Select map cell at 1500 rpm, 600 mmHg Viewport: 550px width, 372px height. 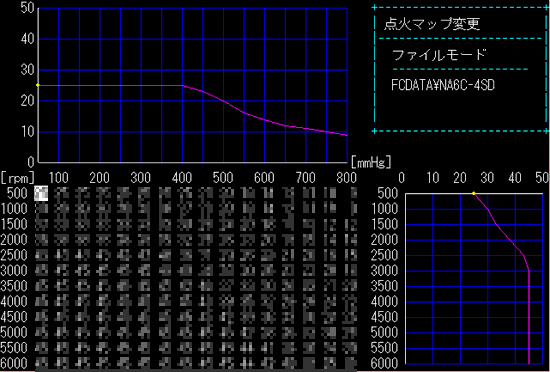268,224
